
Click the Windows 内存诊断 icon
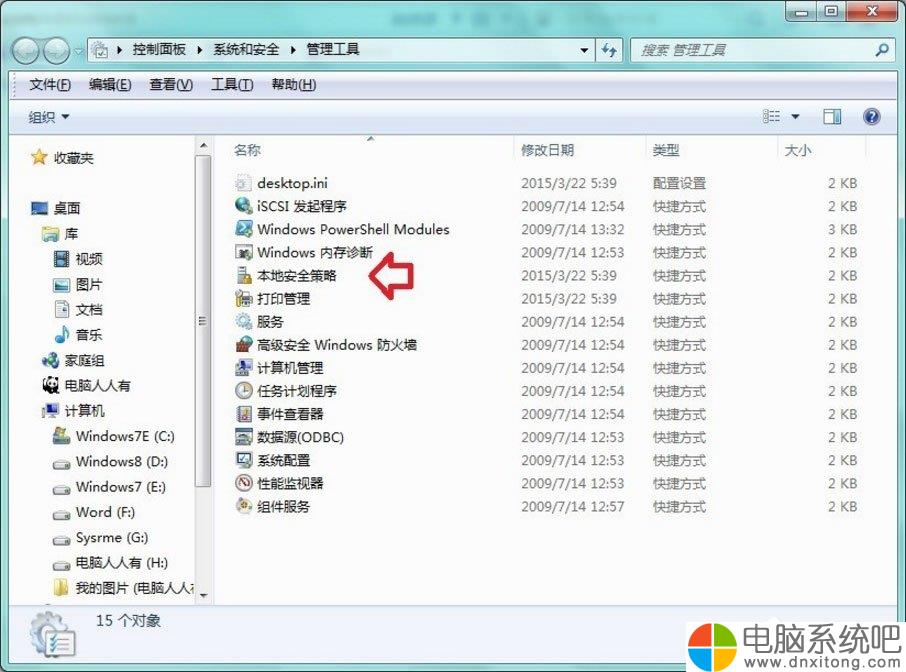point(243,252)
